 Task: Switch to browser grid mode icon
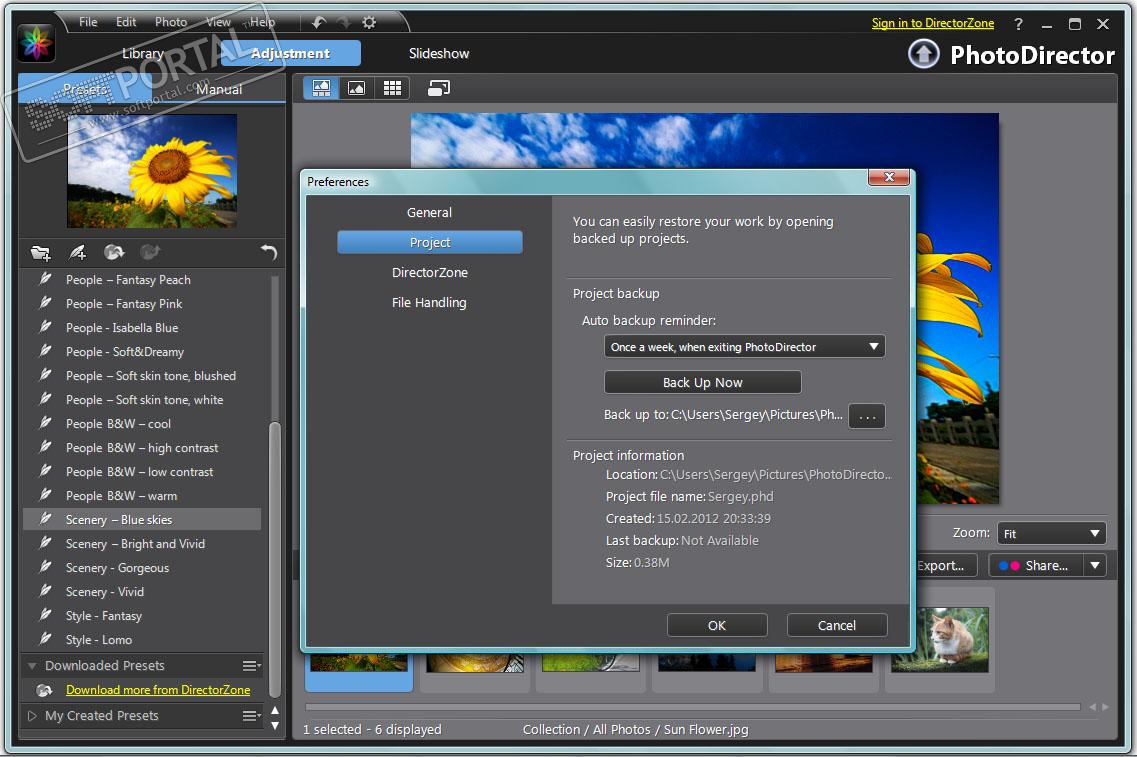tap(392, 88)
